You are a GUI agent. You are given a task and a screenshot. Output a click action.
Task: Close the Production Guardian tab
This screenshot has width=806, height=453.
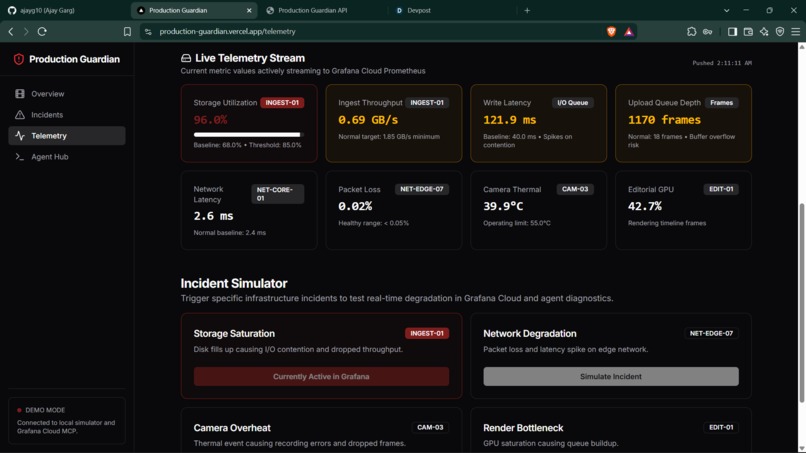point(249,10)
